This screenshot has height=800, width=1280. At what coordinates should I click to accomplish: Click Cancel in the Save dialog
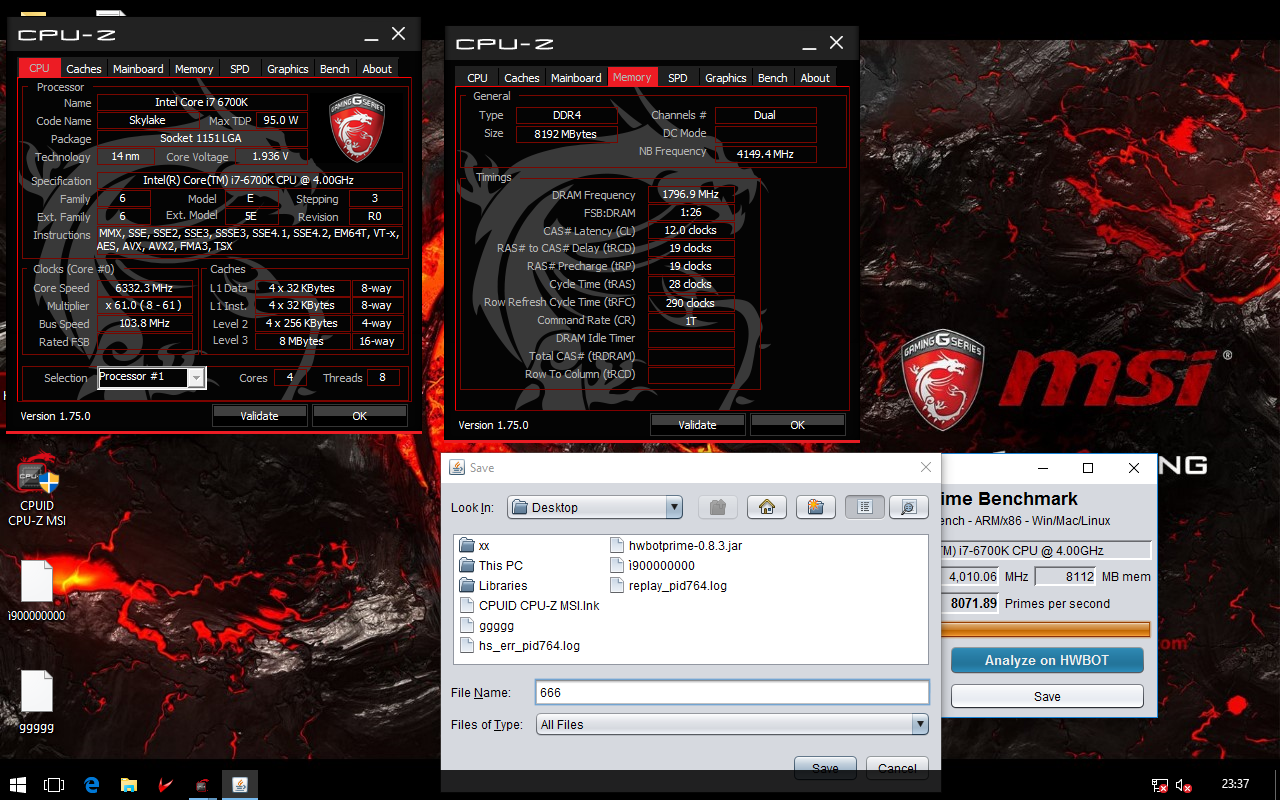pos(897,767)
